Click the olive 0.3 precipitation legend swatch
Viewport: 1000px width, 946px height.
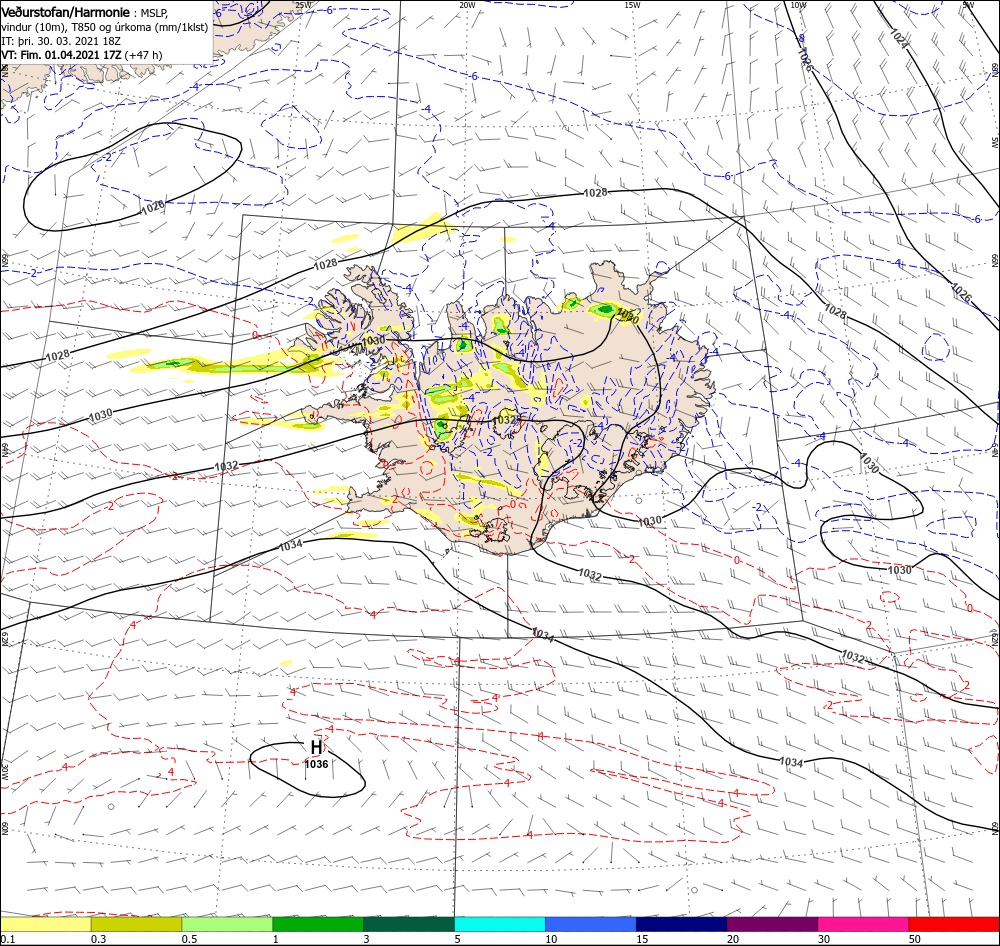pos(136,924)
